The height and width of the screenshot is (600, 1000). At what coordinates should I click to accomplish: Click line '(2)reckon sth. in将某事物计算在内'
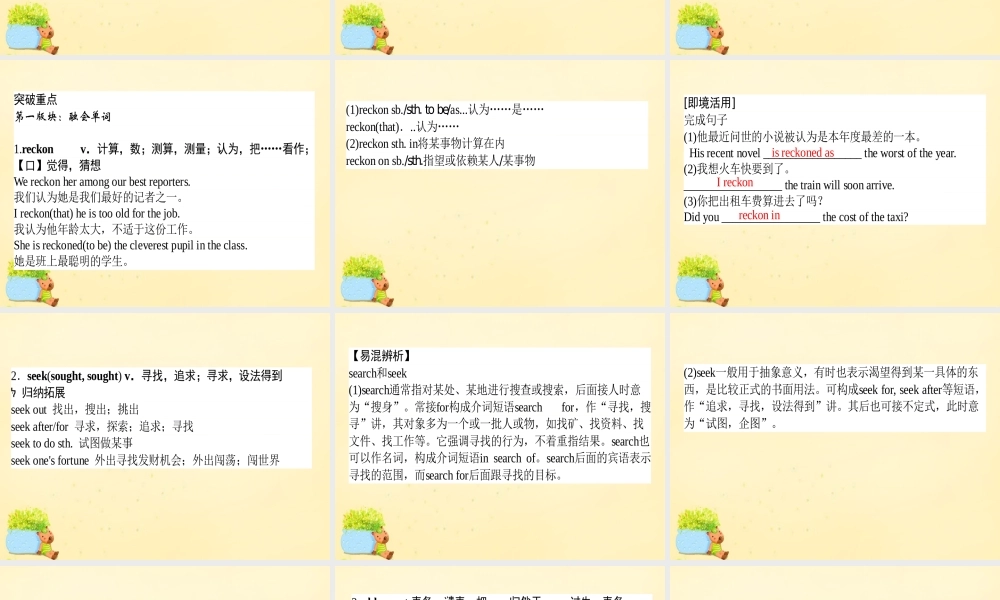point(425,144)
